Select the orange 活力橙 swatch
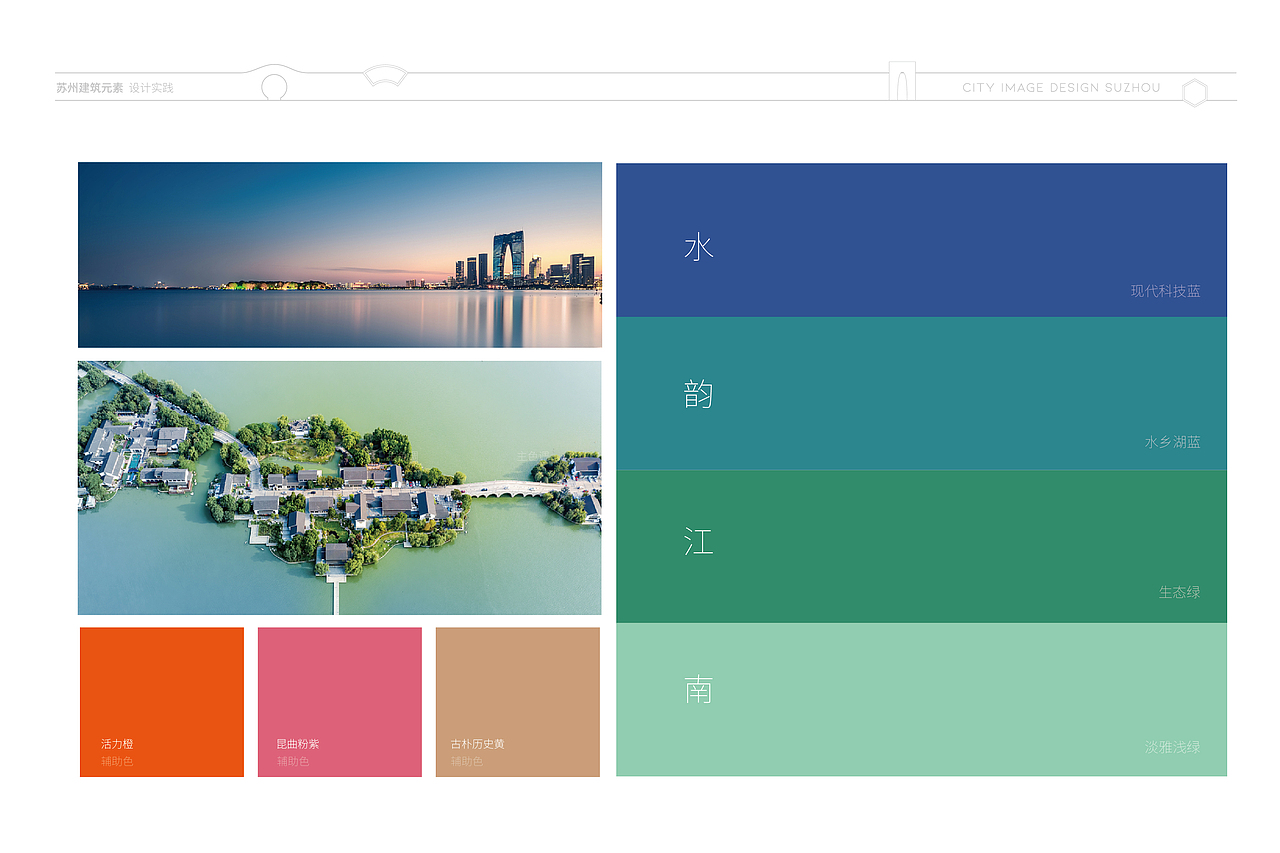This screenshot has height=853, width=1280. click(162, 702)
